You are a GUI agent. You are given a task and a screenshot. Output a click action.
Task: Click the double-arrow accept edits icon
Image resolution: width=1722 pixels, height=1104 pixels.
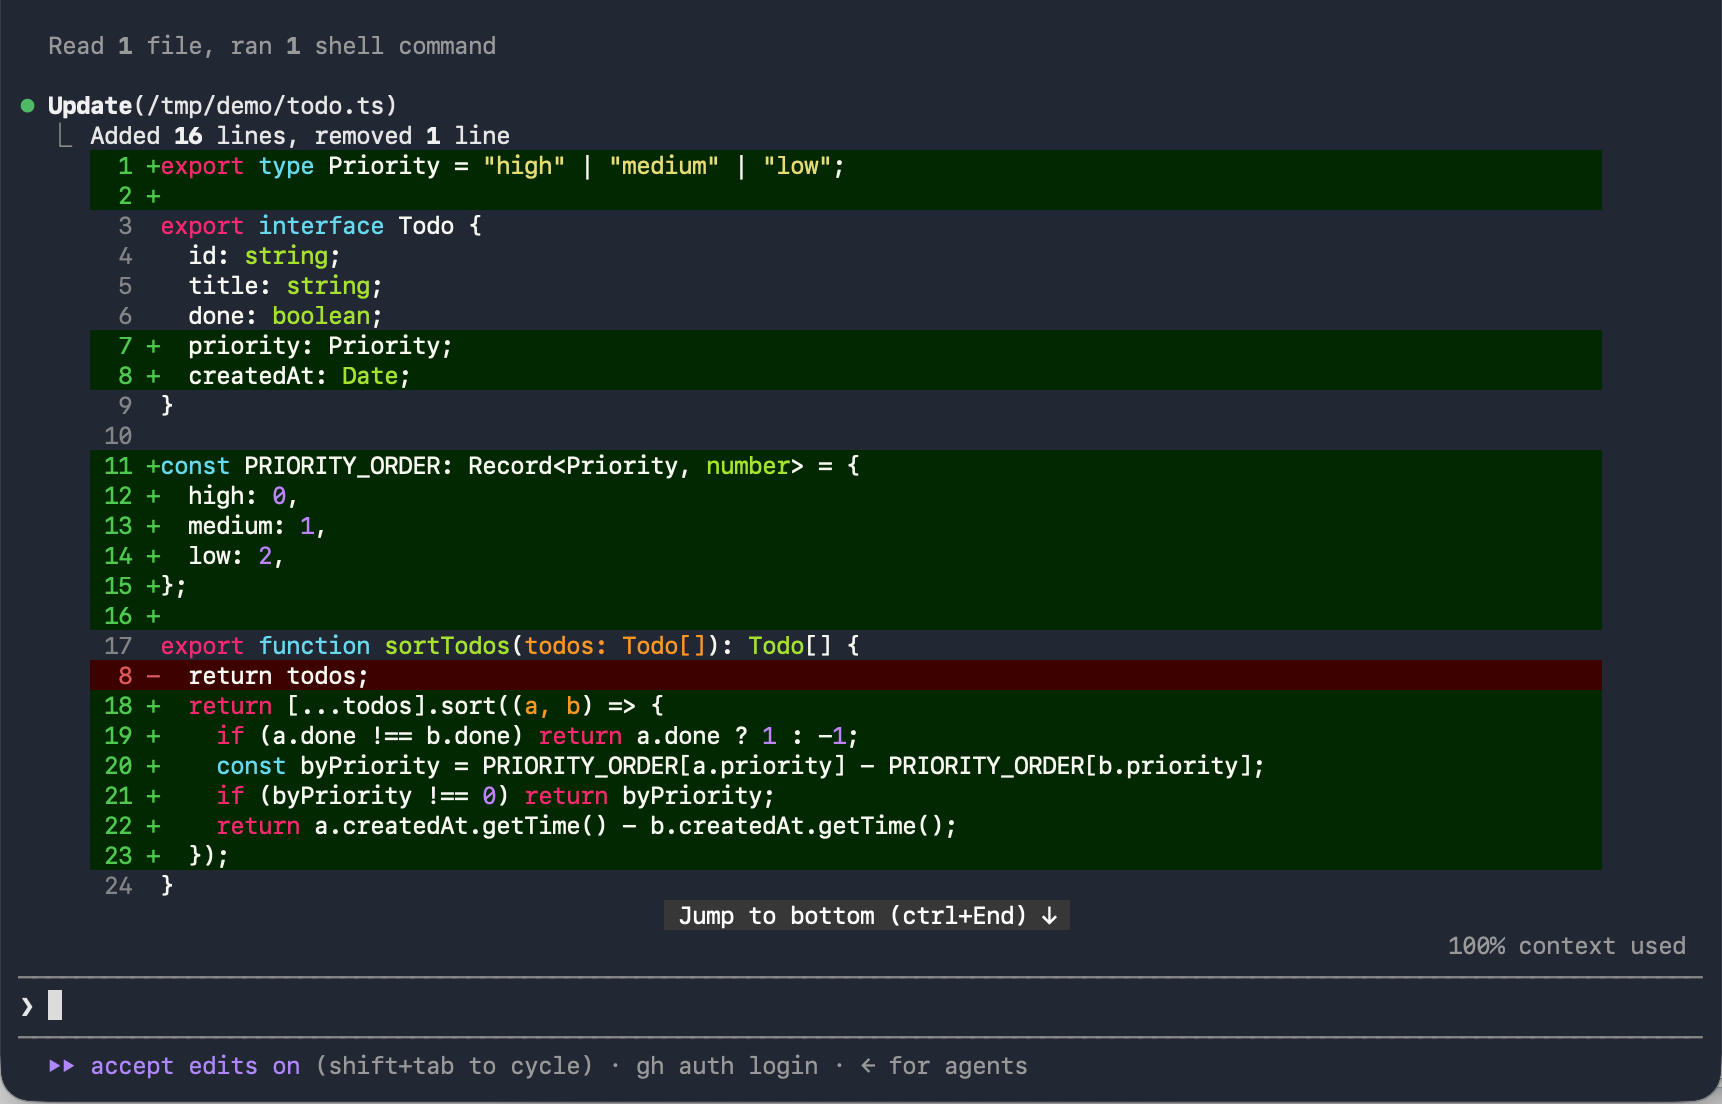click(x=61, y=1066)
